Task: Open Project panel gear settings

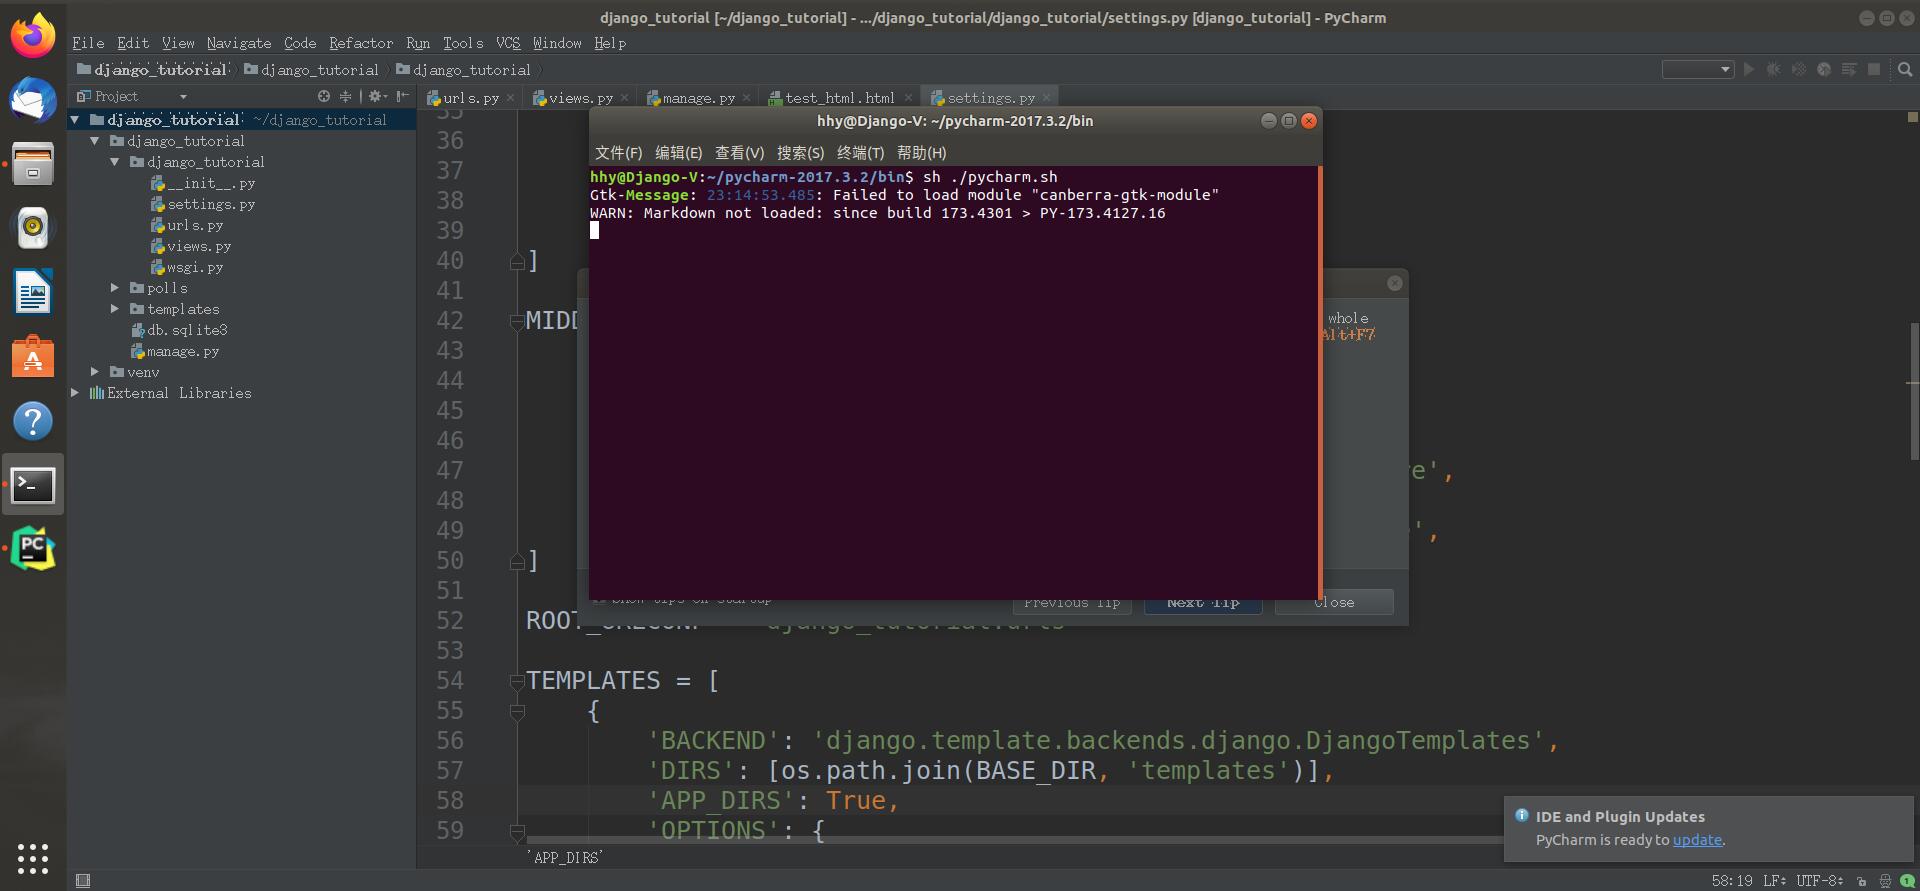Action: tap(376, 96)
